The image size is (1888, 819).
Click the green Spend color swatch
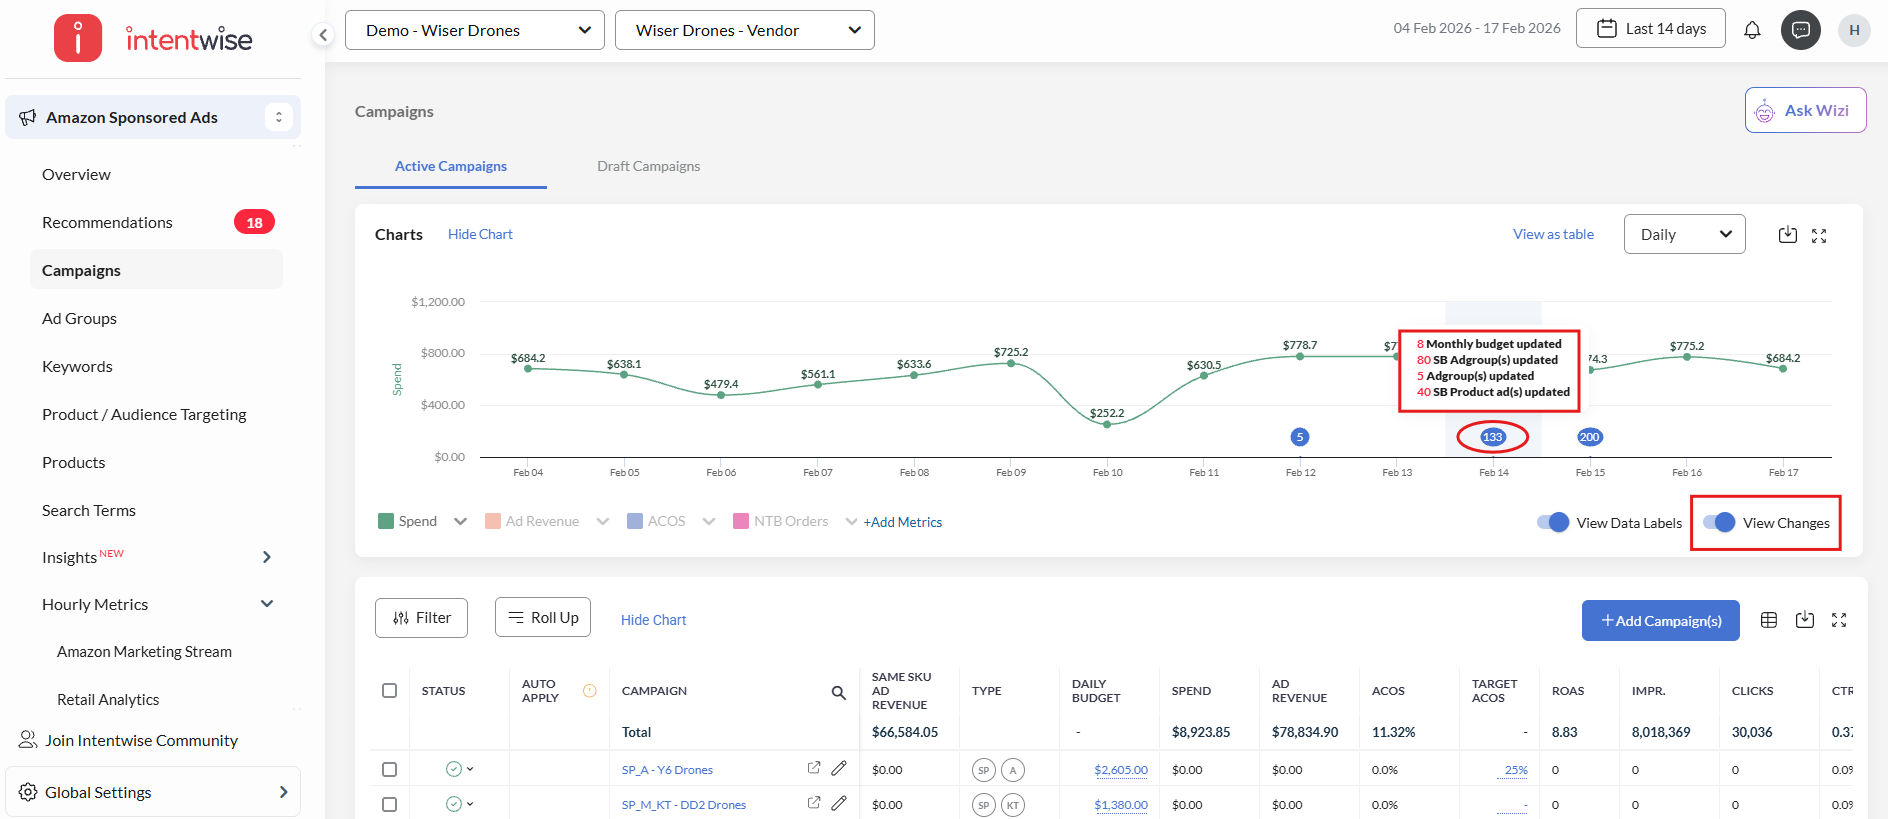386,521
